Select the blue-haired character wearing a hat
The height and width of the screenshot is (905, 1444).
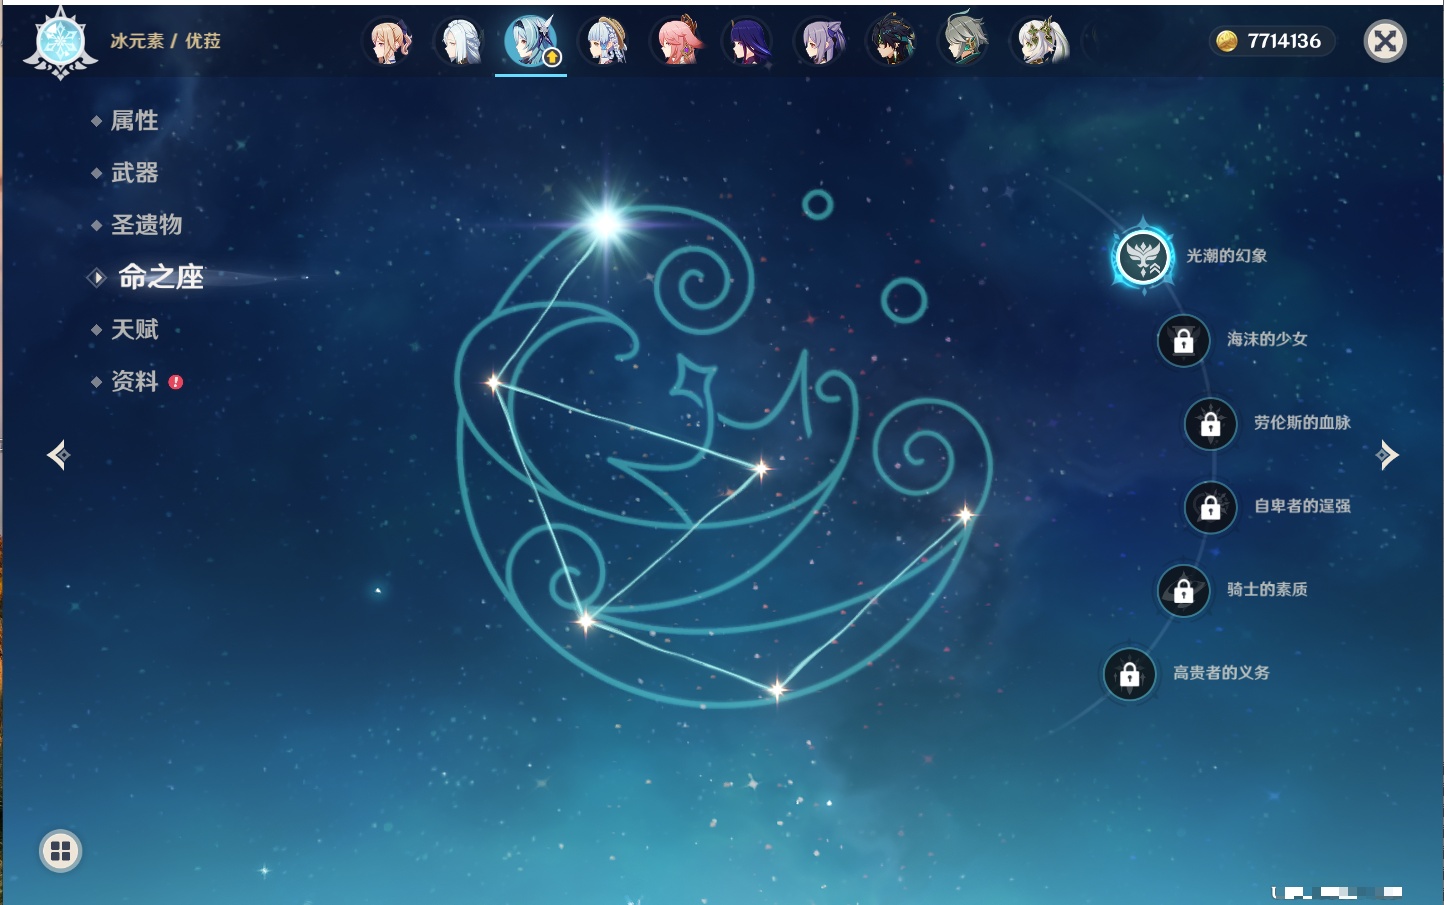click(x=604, y=42)
